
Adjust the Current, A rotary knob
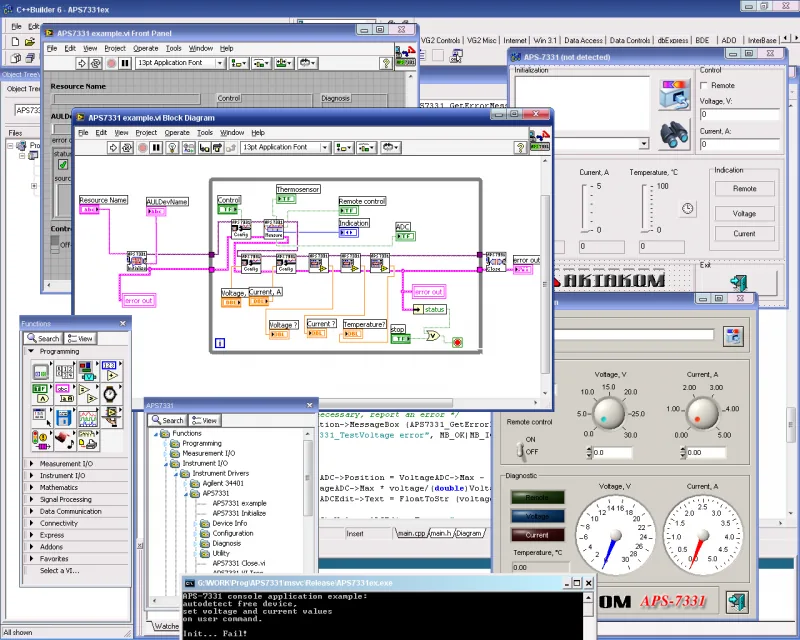pyautogui.click(x=703, y=413)
